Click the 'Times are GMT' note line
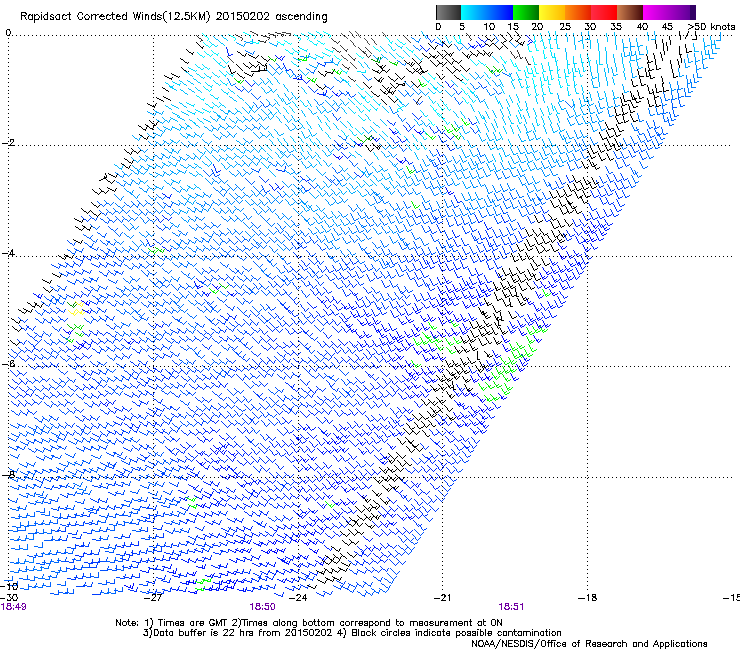Image resolution: width=740 pixels, height=650 pixels. tap(309, 623)
